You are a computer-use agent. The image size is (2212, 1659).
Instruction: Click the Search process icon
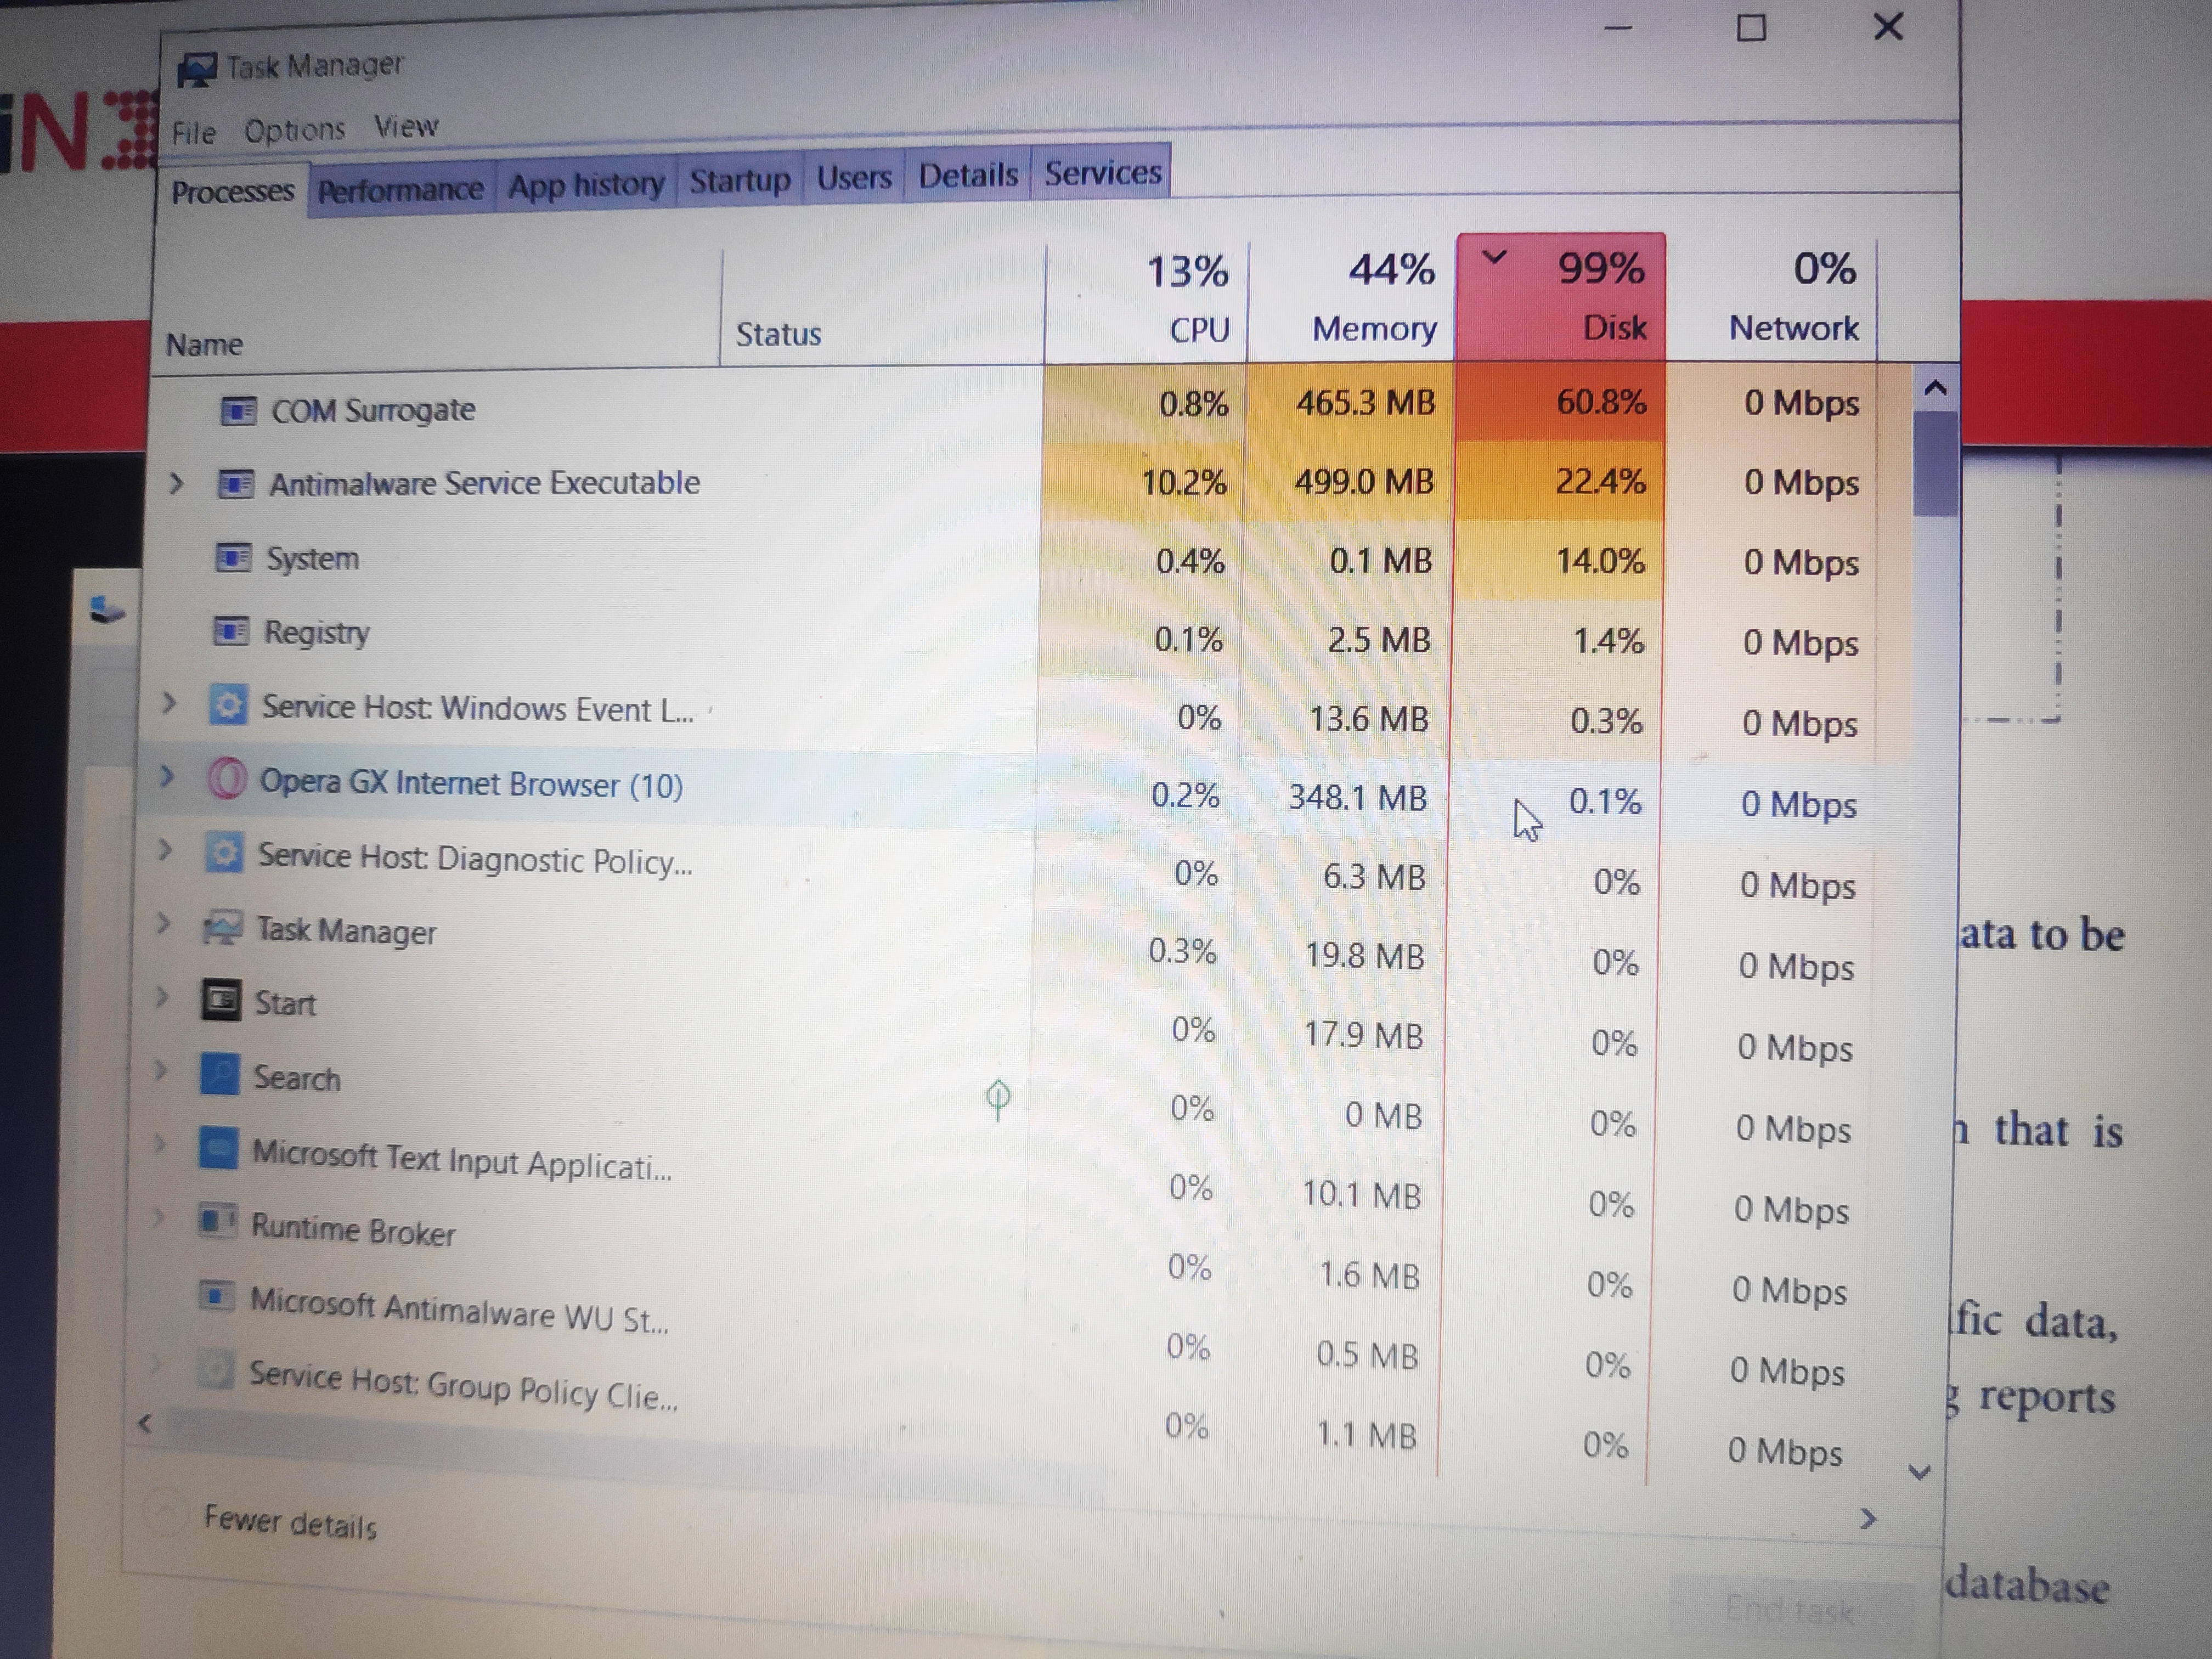tap(219, 1075)
